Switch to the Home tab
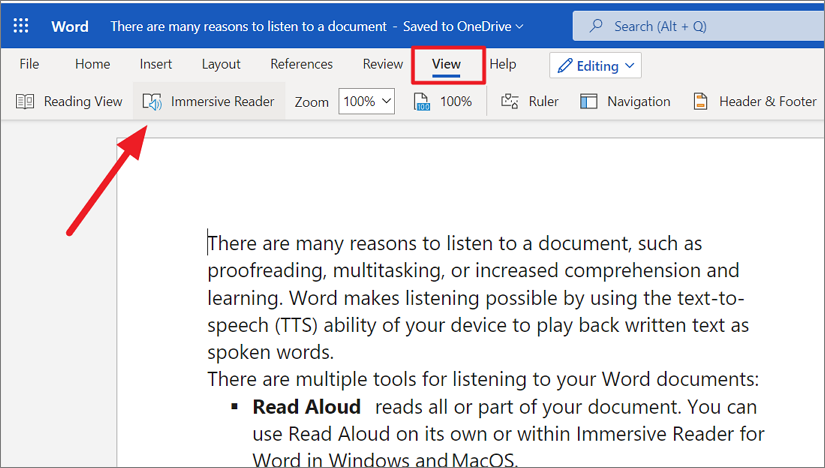Image resolution: width=825 pixels, height=468 pixels. pos(93,64)
